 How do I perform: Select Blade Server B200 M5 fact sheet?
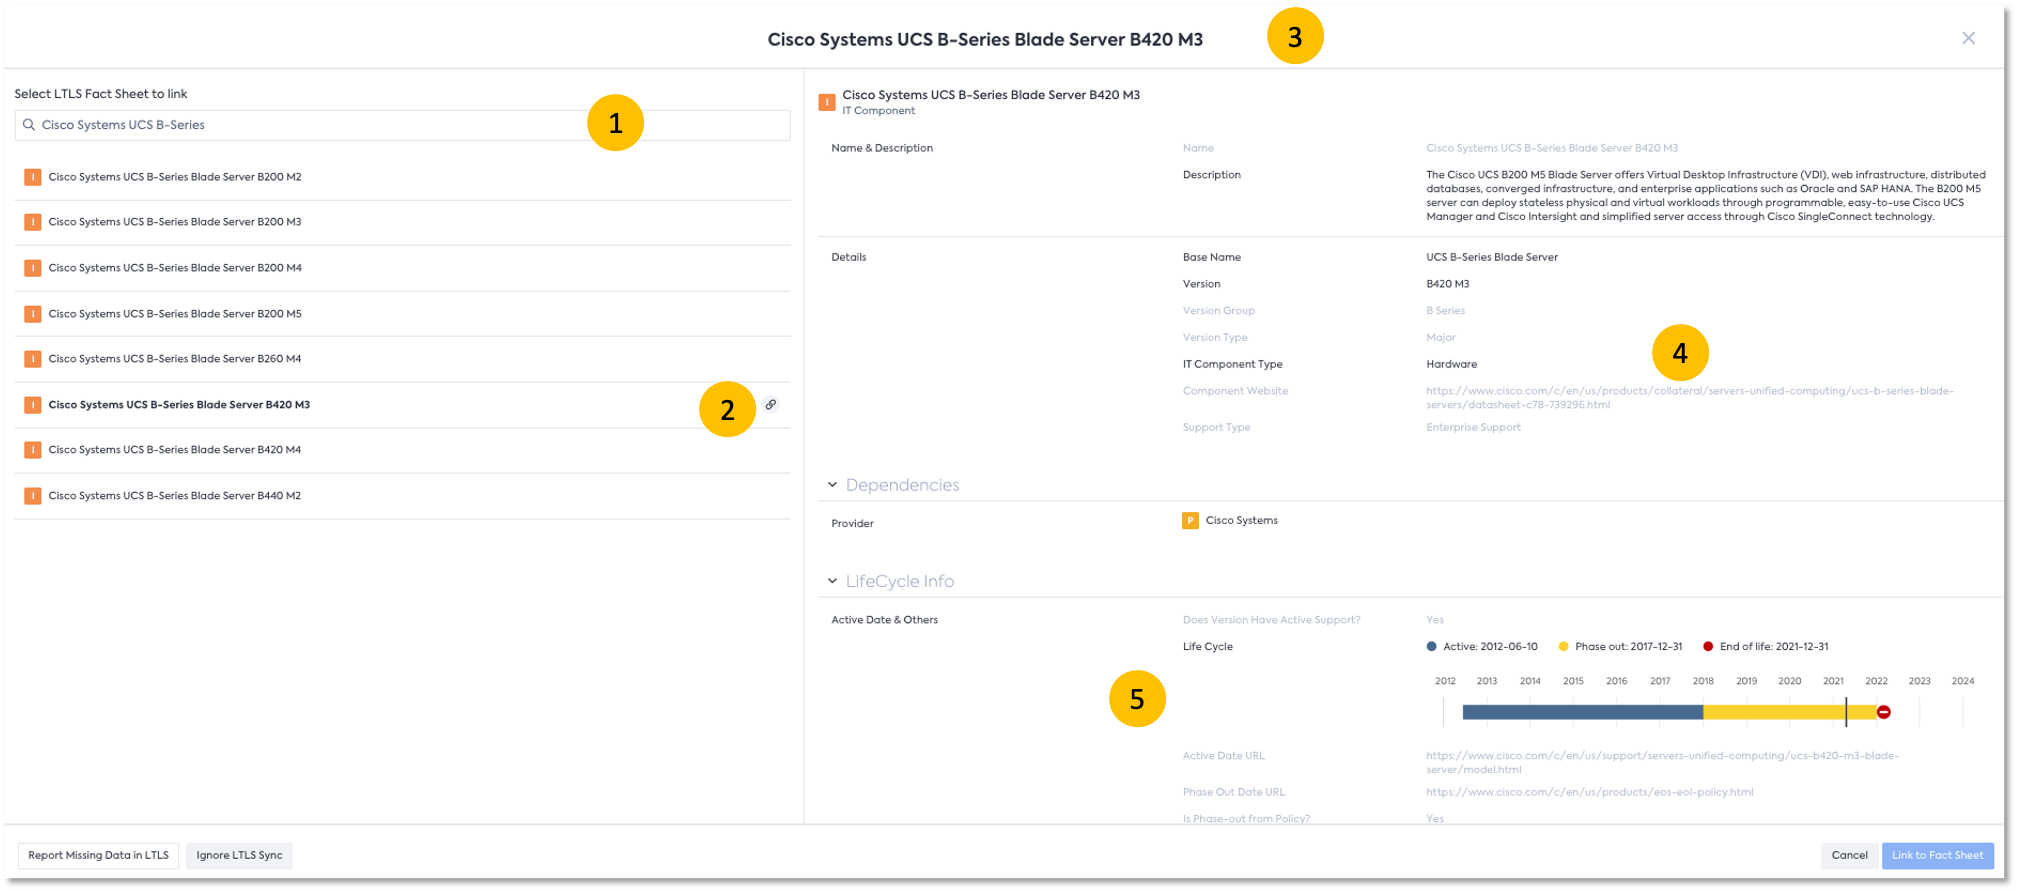[x=402, y=314]
